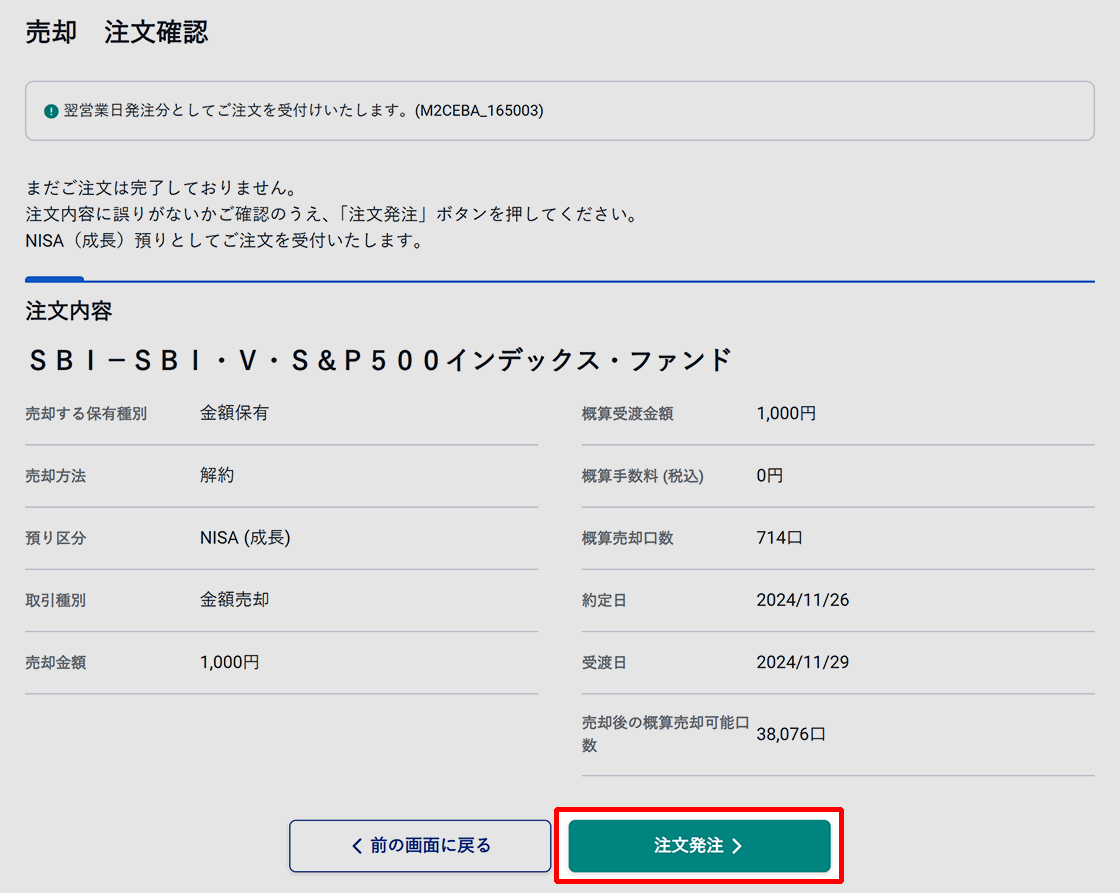The width and height of the screenshot is (1120, 893).
Task: Select the 約定日 value 2024/11/26
Action: (803, 600)
